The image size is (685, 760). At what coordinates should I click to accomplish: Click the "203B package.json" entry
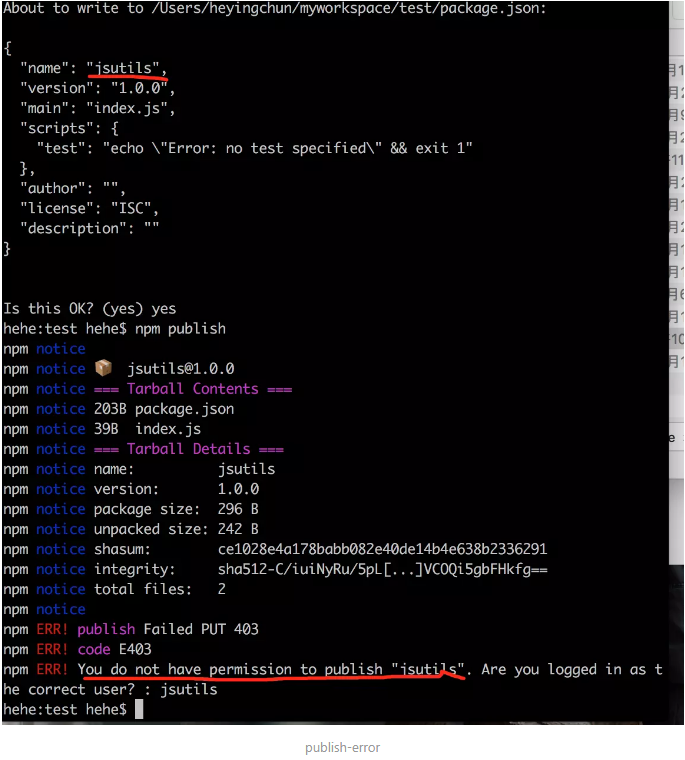click(164, 409)
